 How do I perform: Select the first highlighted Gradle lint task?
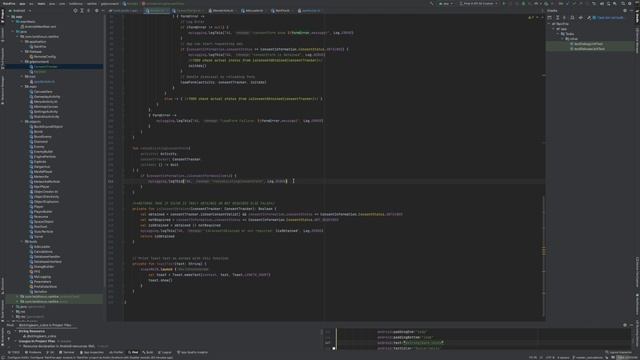[x=587, y=44]
